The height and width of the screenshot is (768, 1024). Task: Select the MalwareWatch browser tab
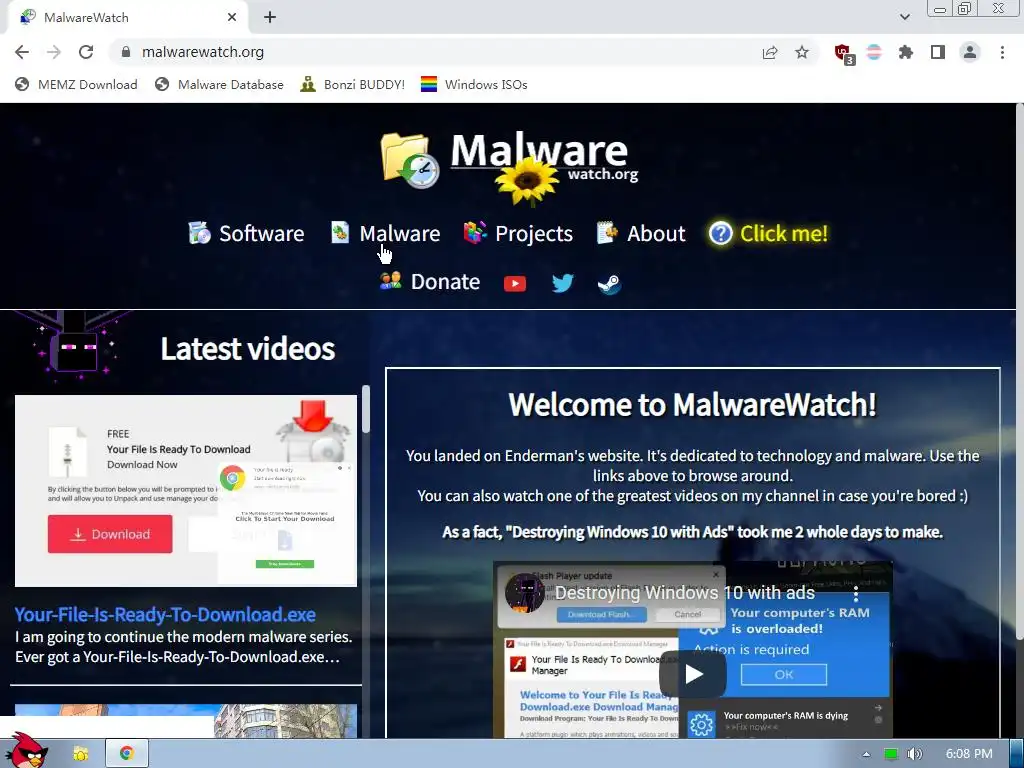[x=128, y=18]
